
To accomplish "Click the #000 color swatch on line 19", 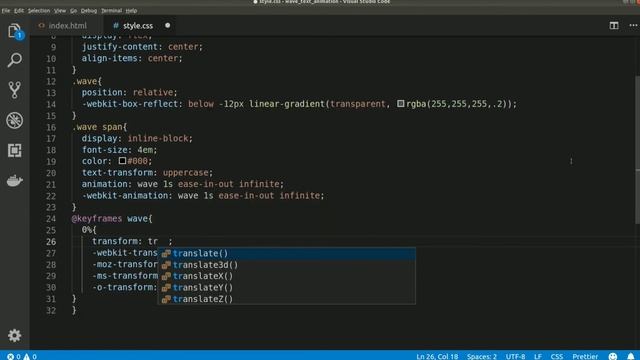I will click(122, 161).
